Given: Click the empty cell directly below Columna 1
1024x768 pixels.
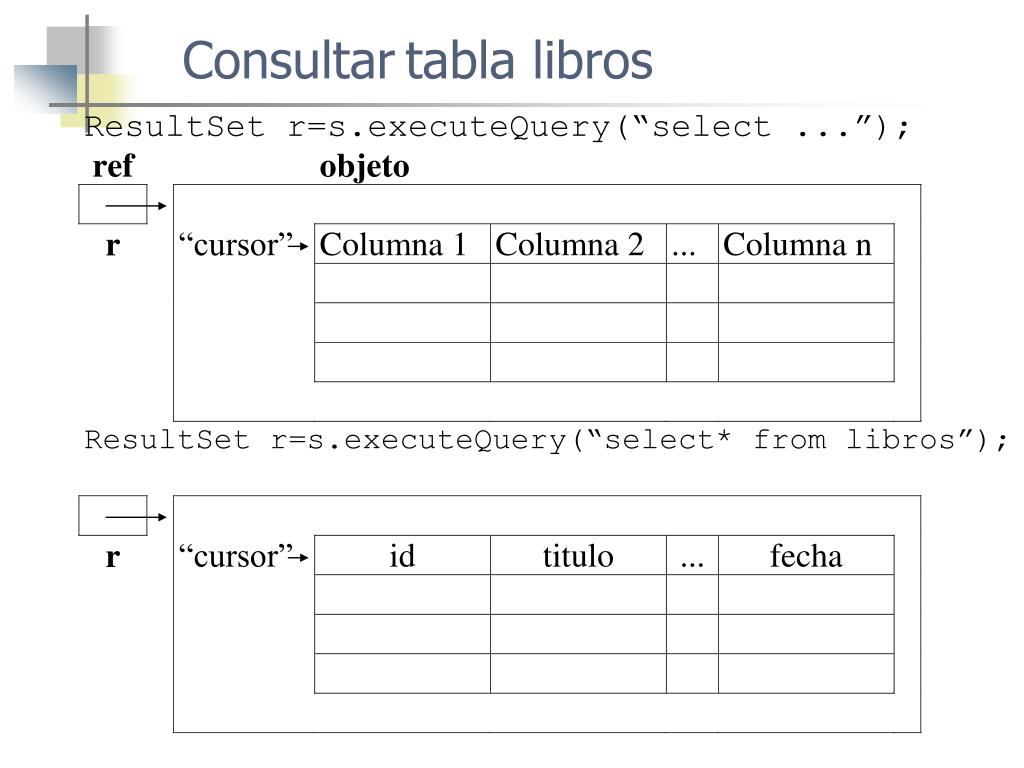Looking at the screenshot, I should [402, 283].
